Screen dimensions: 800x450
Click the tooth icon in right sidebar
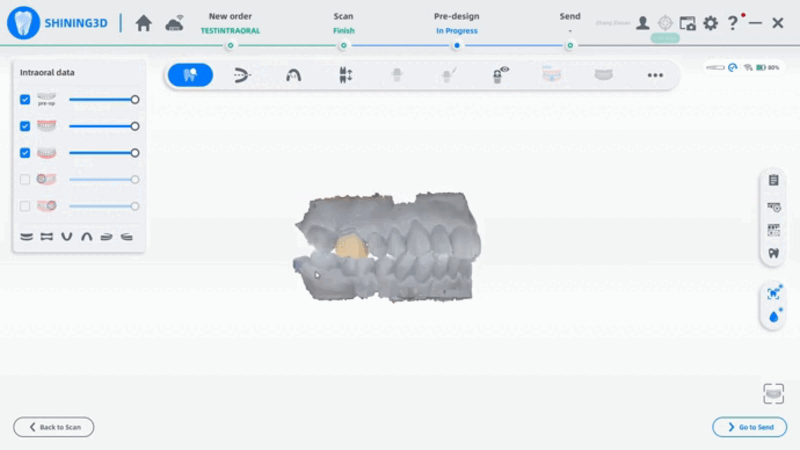(773, 253)
